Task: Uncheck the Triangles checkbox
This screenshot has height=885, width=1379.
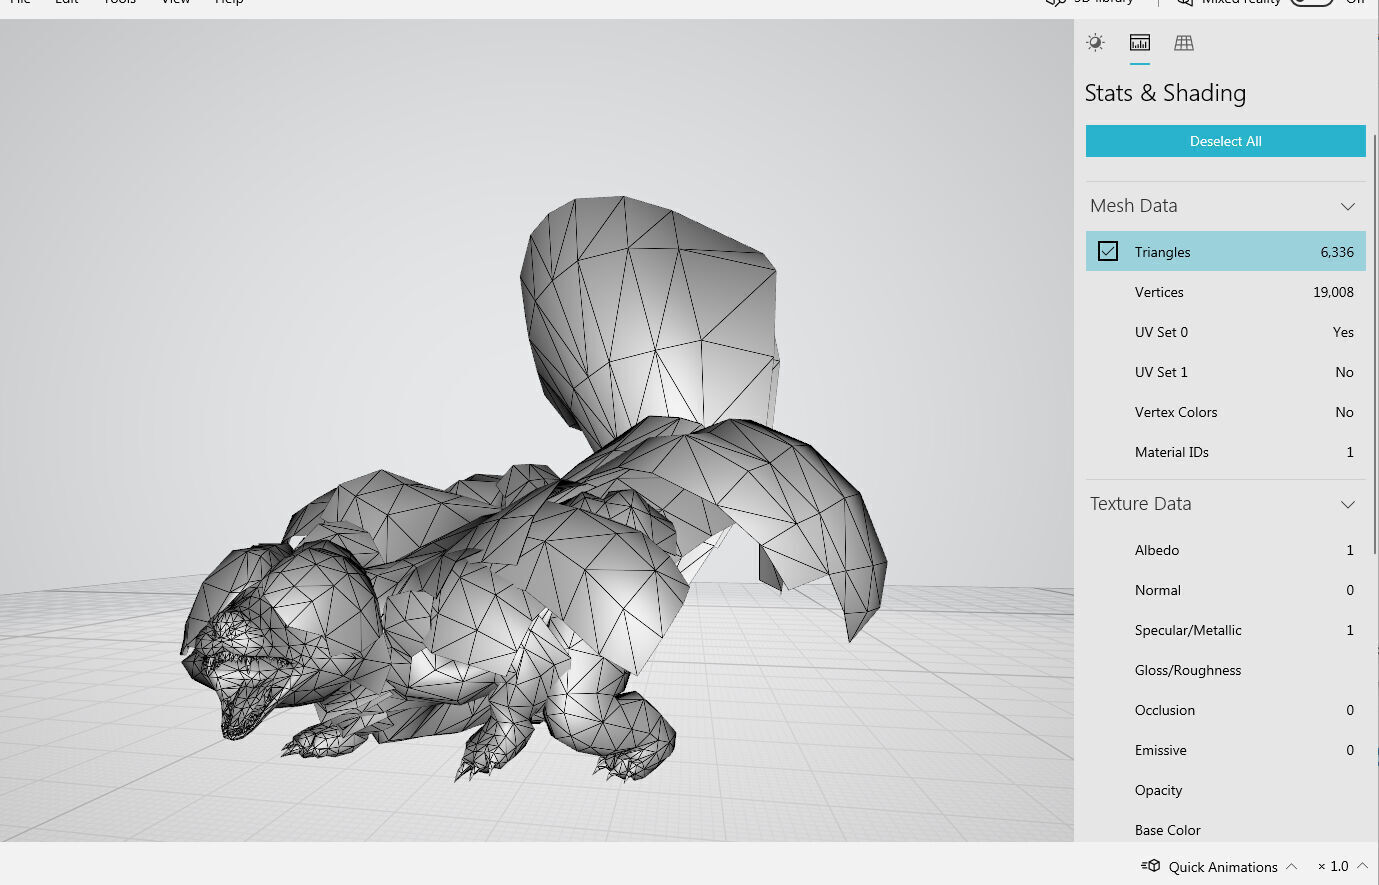Action: 1108,251
